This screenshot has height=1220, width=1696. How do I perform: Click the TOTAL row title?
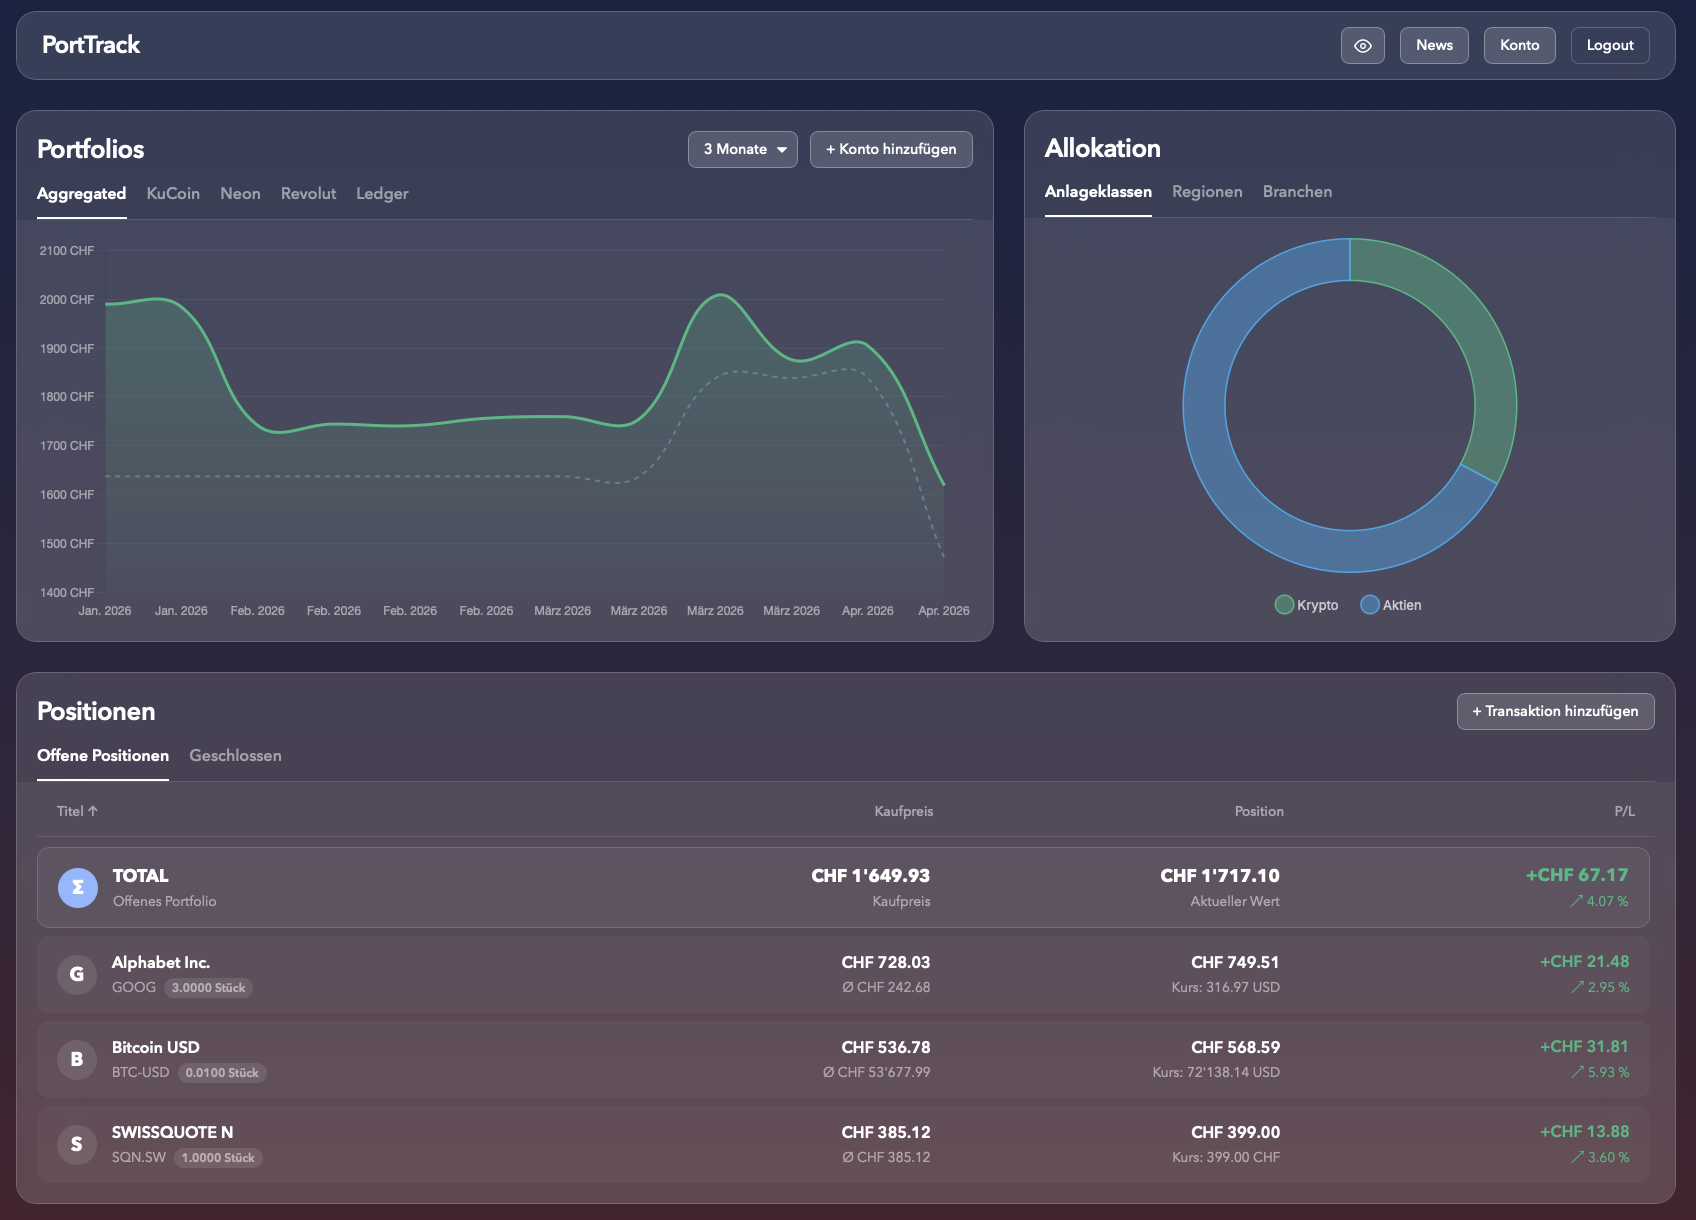point(140,876)
